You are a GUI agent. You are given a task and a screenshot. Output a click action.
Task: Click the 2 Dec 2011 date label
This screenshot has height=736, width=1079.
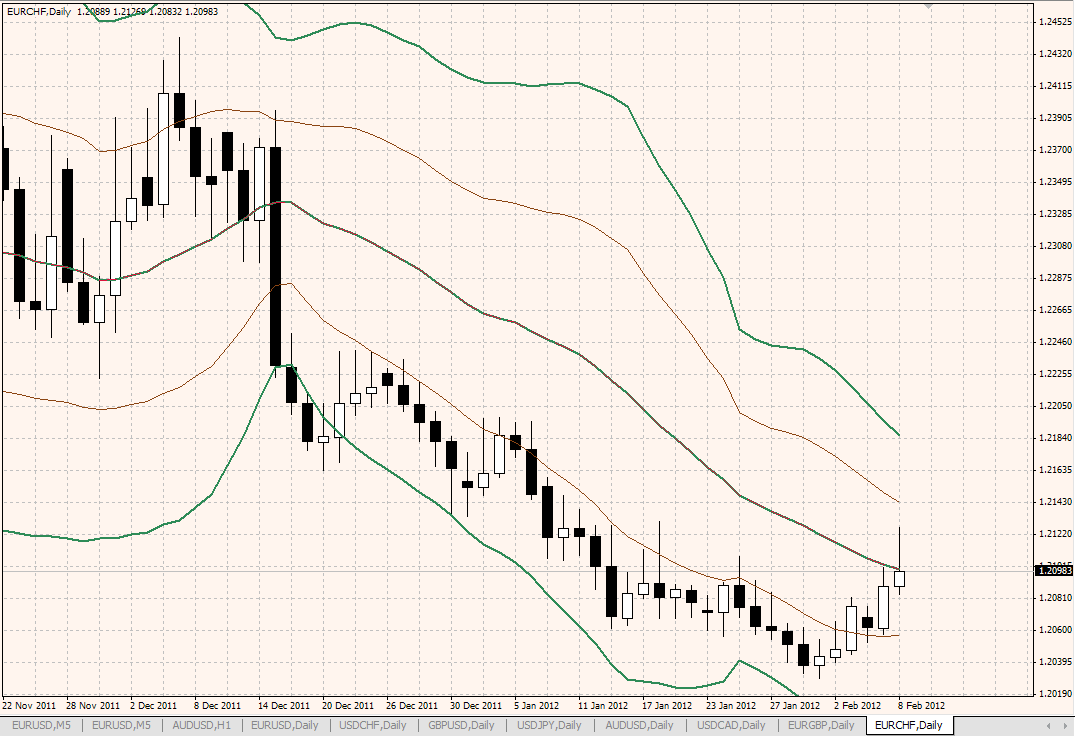(153, 706)
